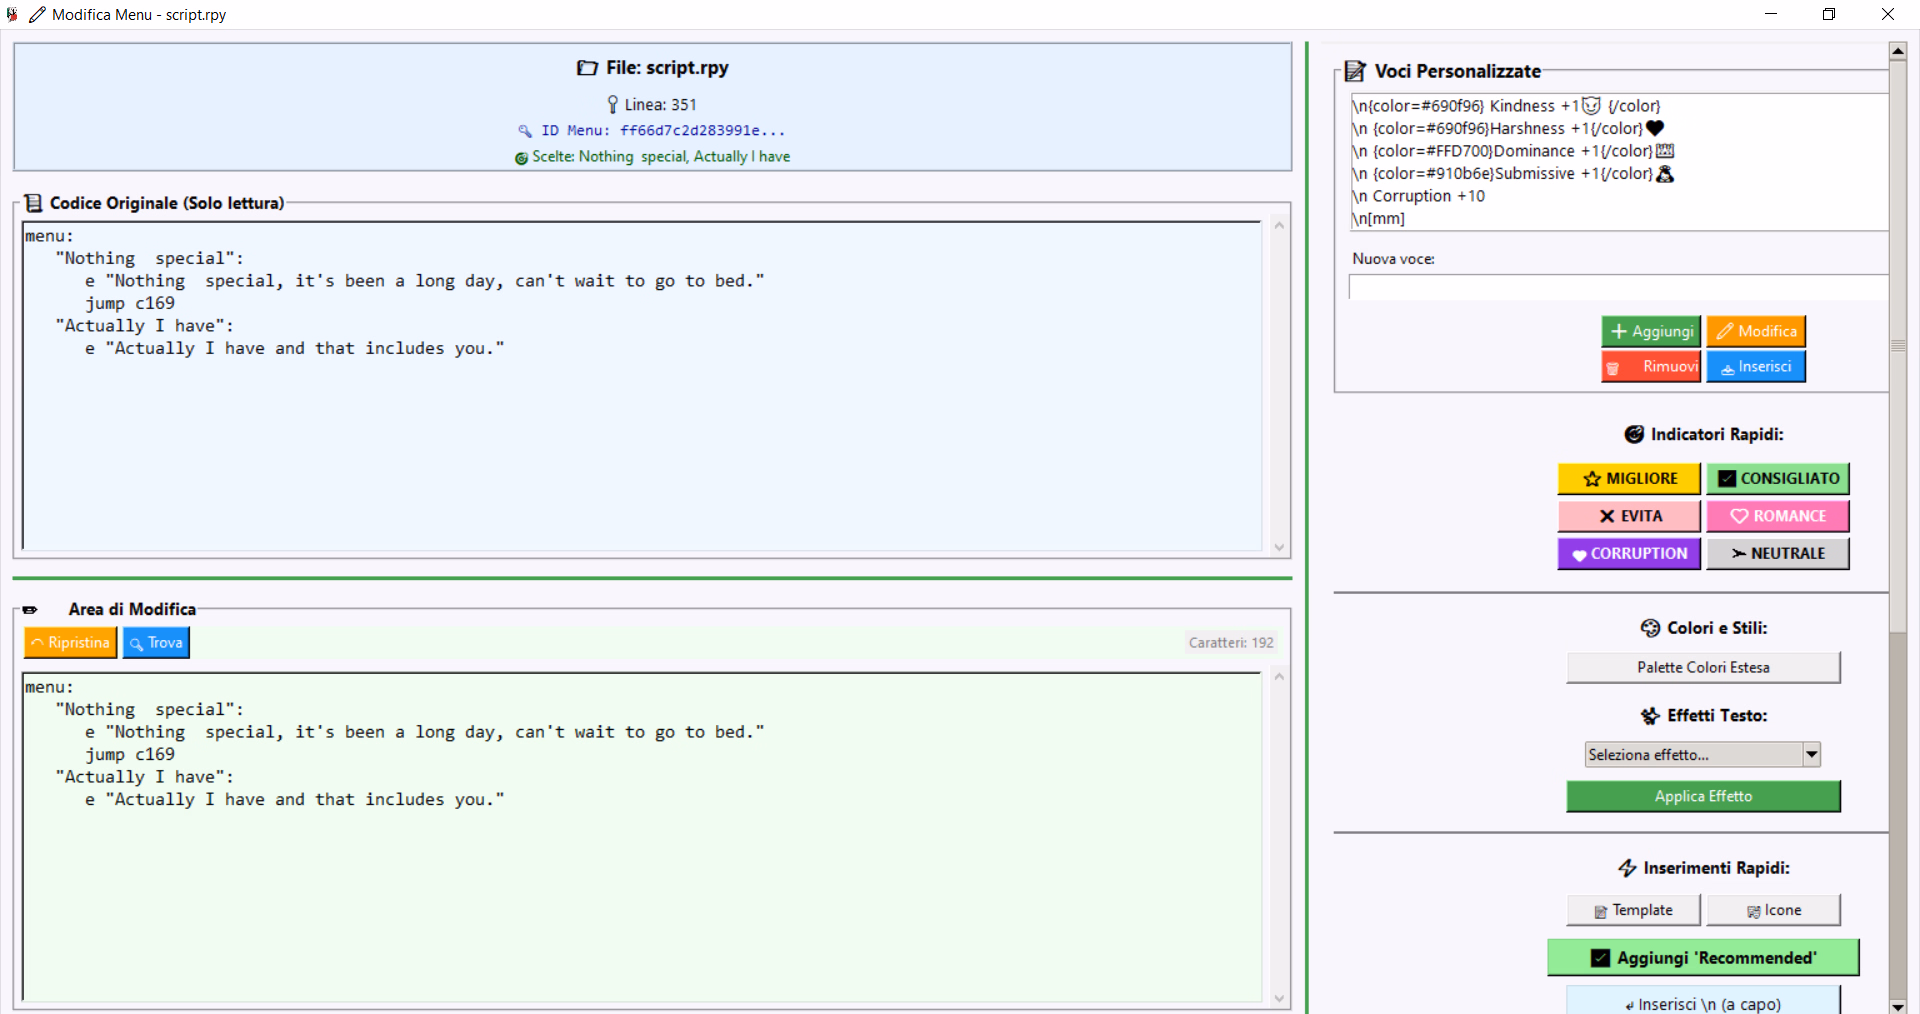The image size is (1920, 1014).
Task: Apply the CORRUPTION quick indicator
Action: pos(1629,553)
